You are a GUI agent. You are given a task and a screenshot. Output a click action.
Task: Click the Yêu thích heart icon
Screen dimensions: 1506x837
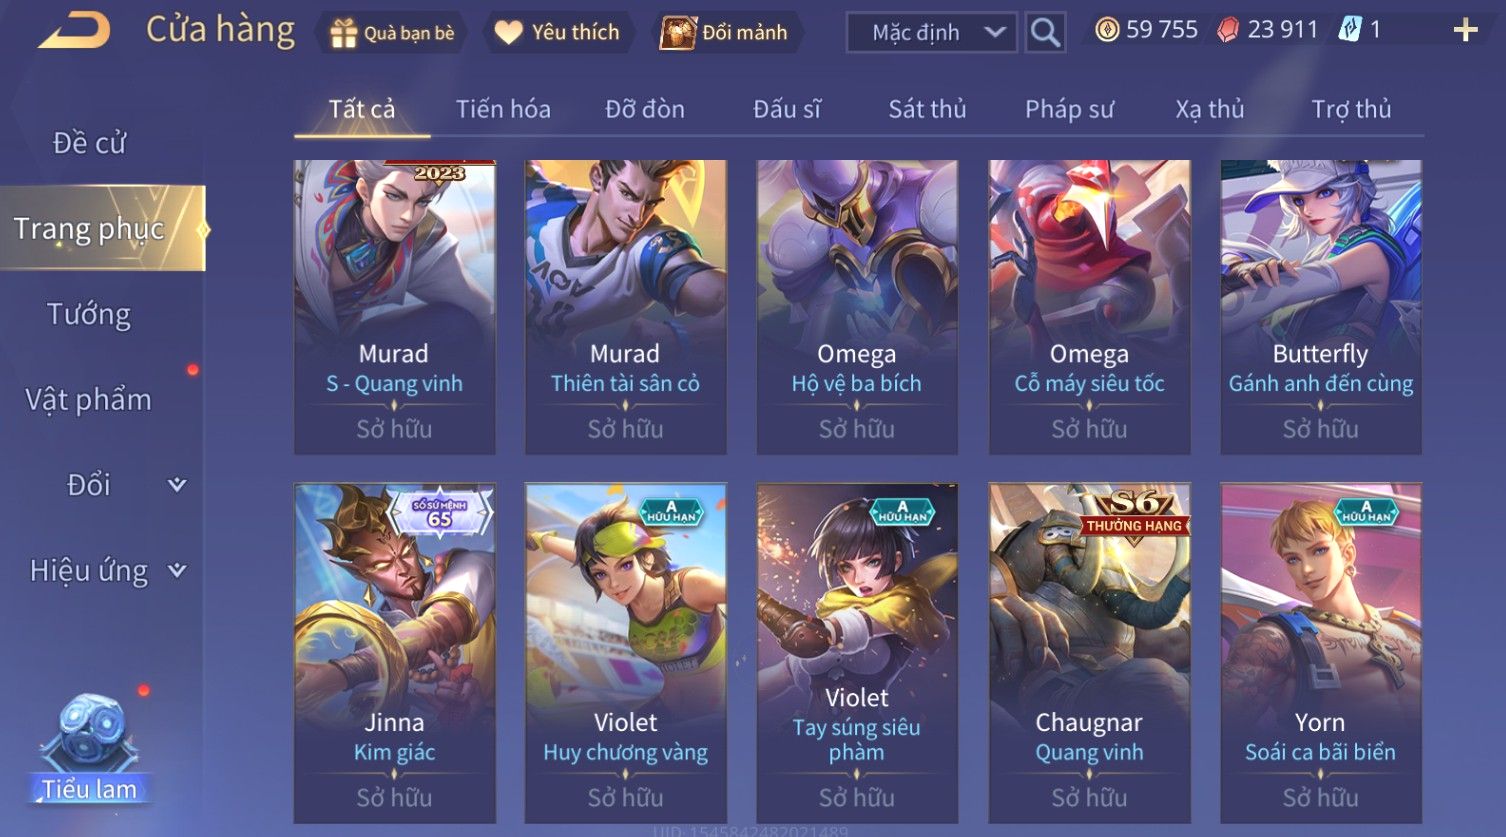(509, 33)
